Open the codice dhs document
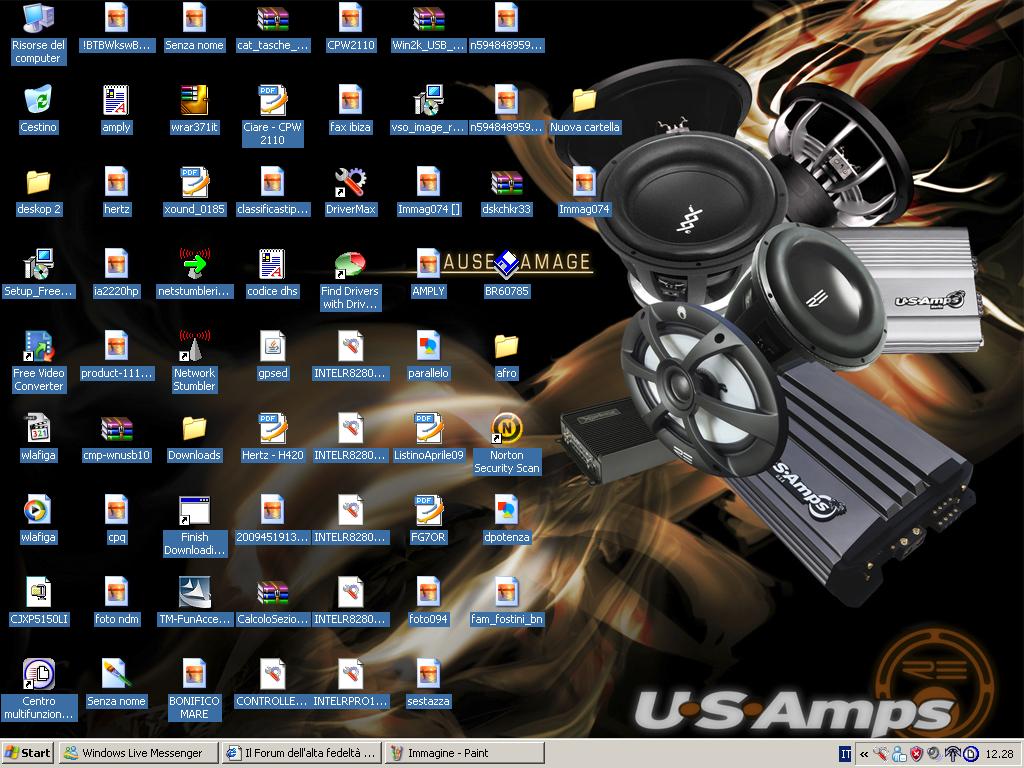Screen dimensions: 1024x768 point(272,273)
